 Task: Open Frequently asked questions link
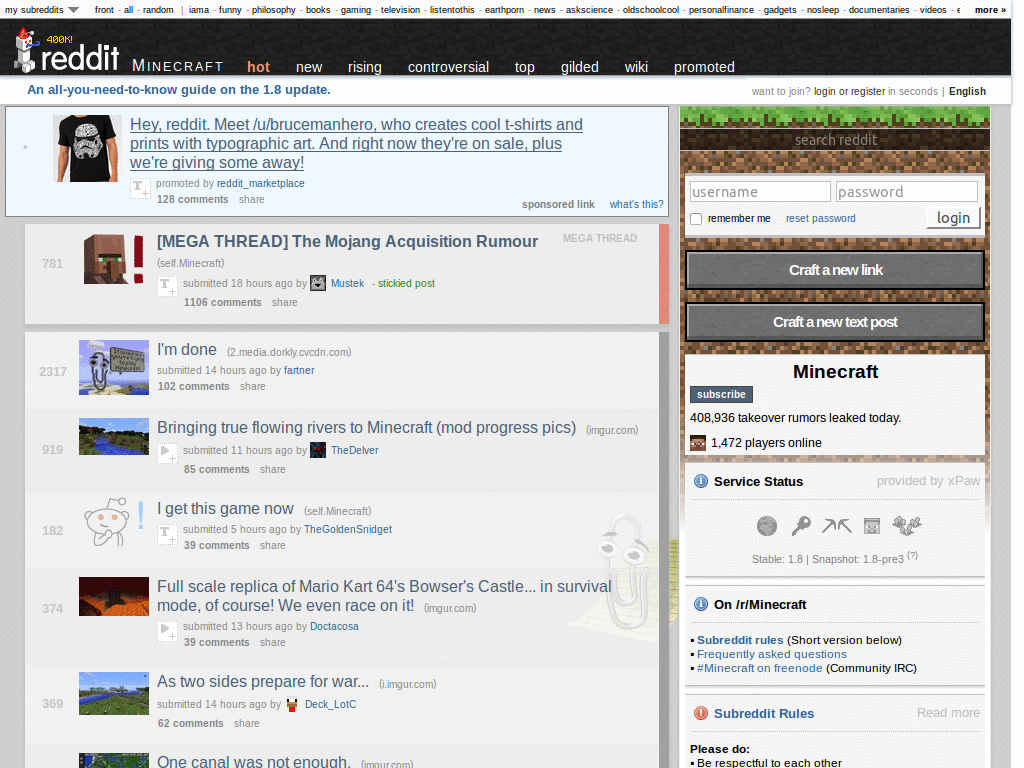[x=771, y=654]
